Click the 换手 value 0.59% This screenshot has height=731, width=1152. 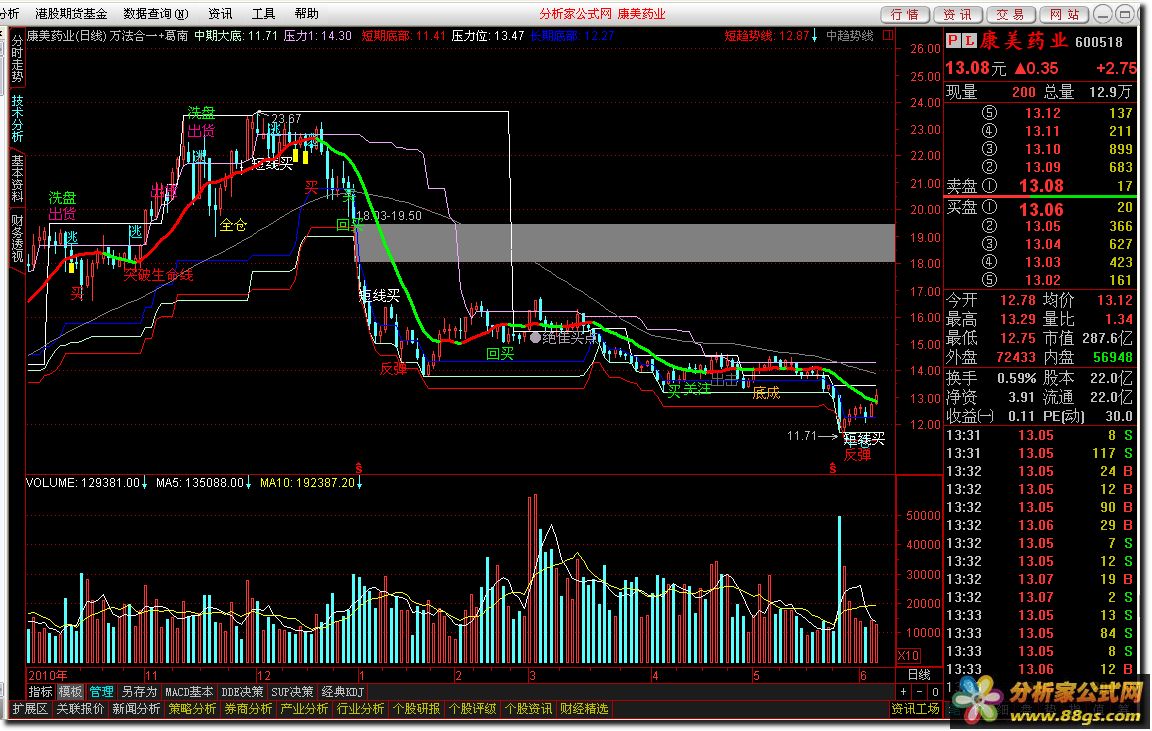1016,378
